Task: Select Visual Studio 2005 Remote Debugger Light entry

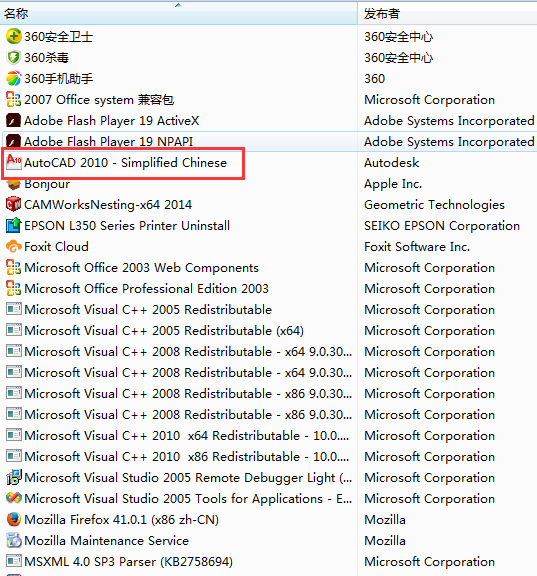Action: tap(188, 478)
